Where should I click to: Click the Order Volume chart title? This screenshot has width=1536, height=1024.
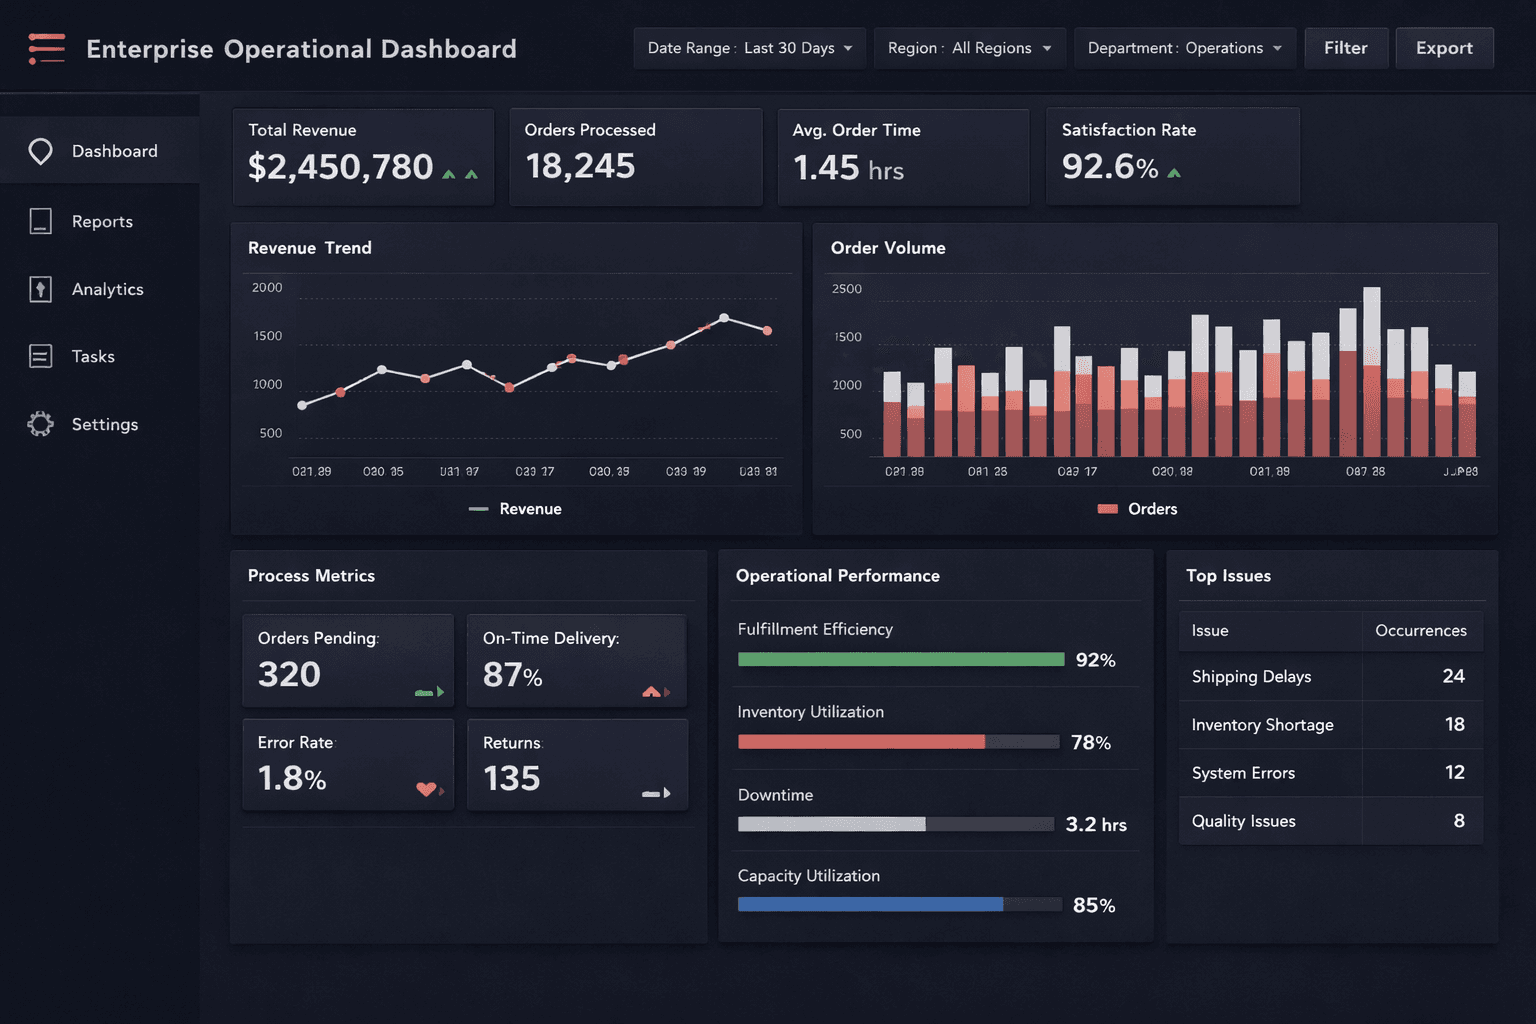[888, 248]
